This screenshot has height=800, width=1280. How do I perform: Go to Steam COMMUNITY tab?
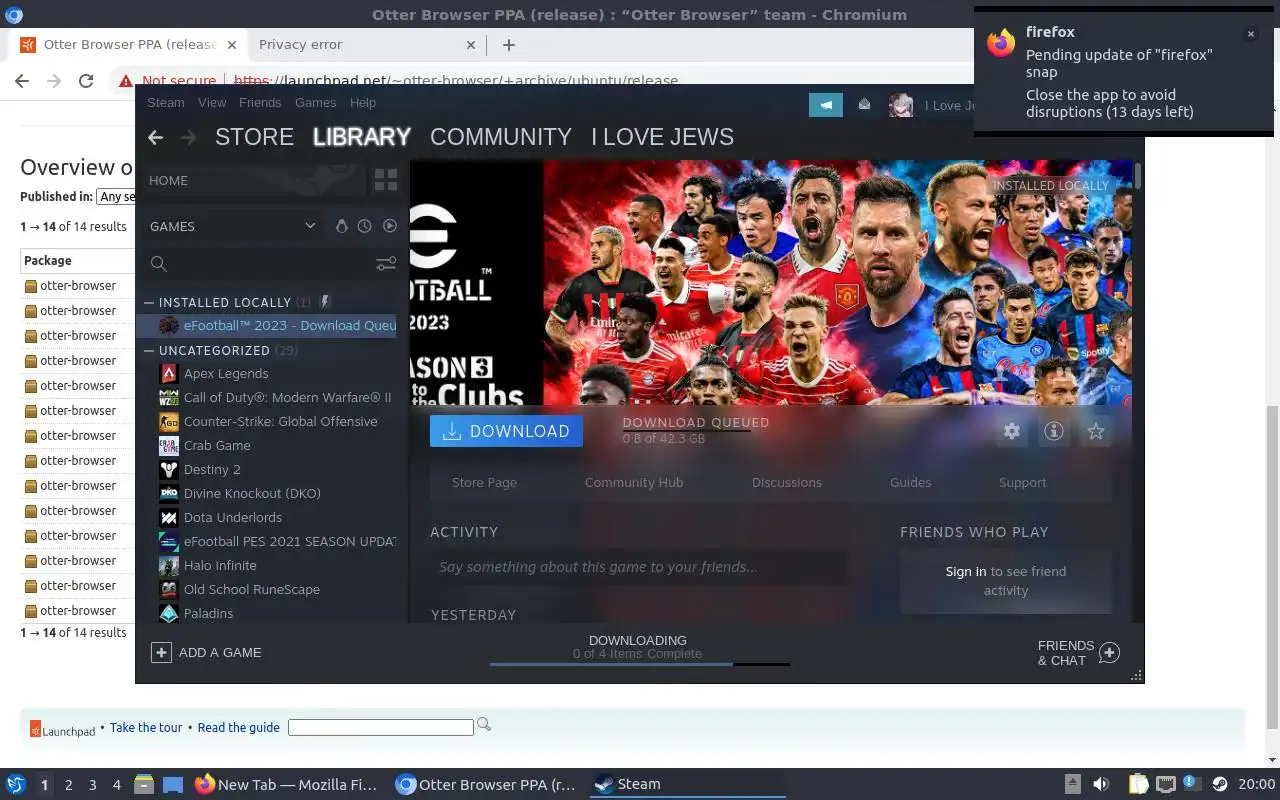click(x=501, y=137)
